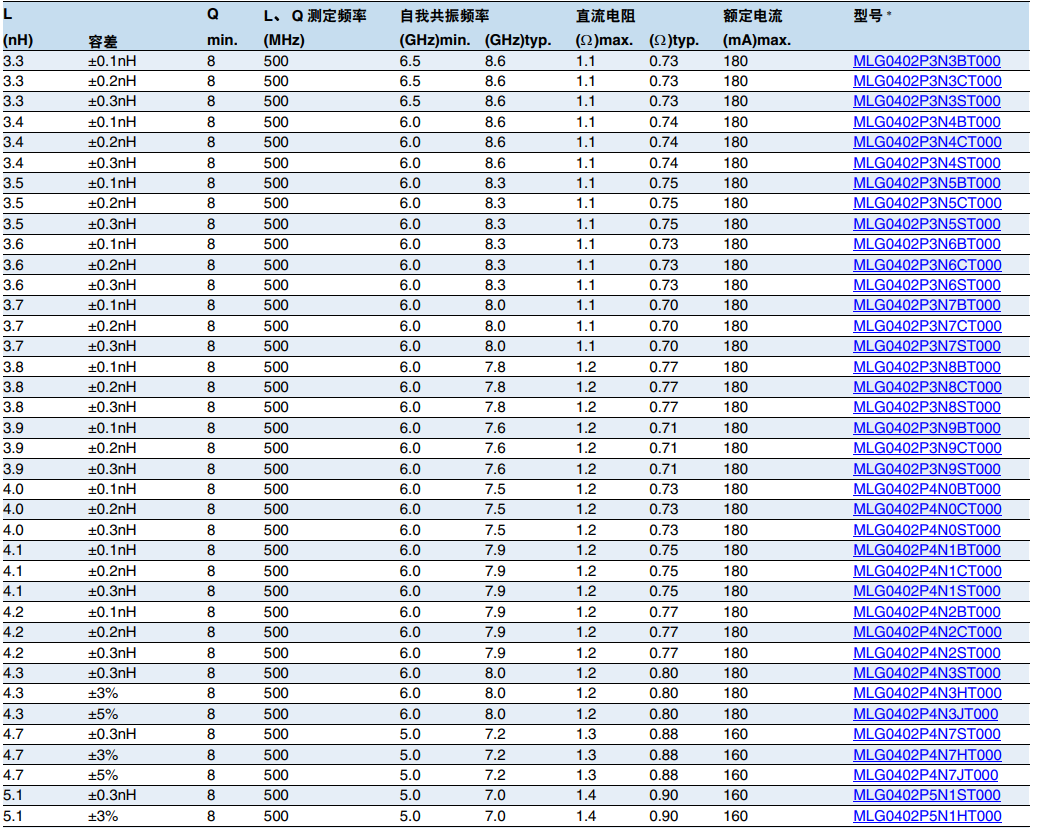The height and width of the screenshot is (828, 1037).
Task: Click 0.90 resistance in MLG0402P5N1ST000 row
Action: coord(663,795)
